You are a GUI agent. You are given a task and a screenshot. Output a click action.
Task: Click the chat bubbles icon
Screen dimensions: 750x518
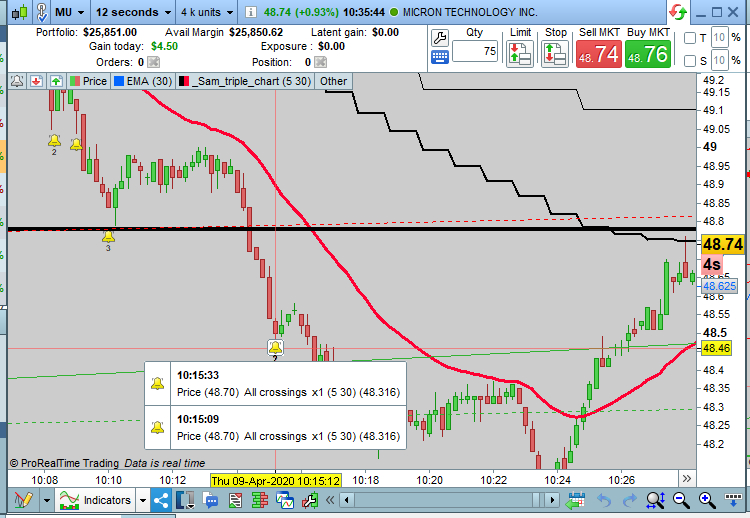210,501
